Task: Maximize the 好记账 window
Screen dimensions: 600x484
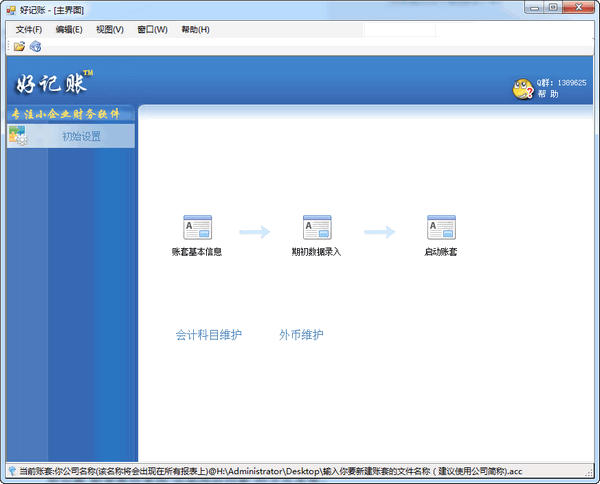Action: coord(553,8)
